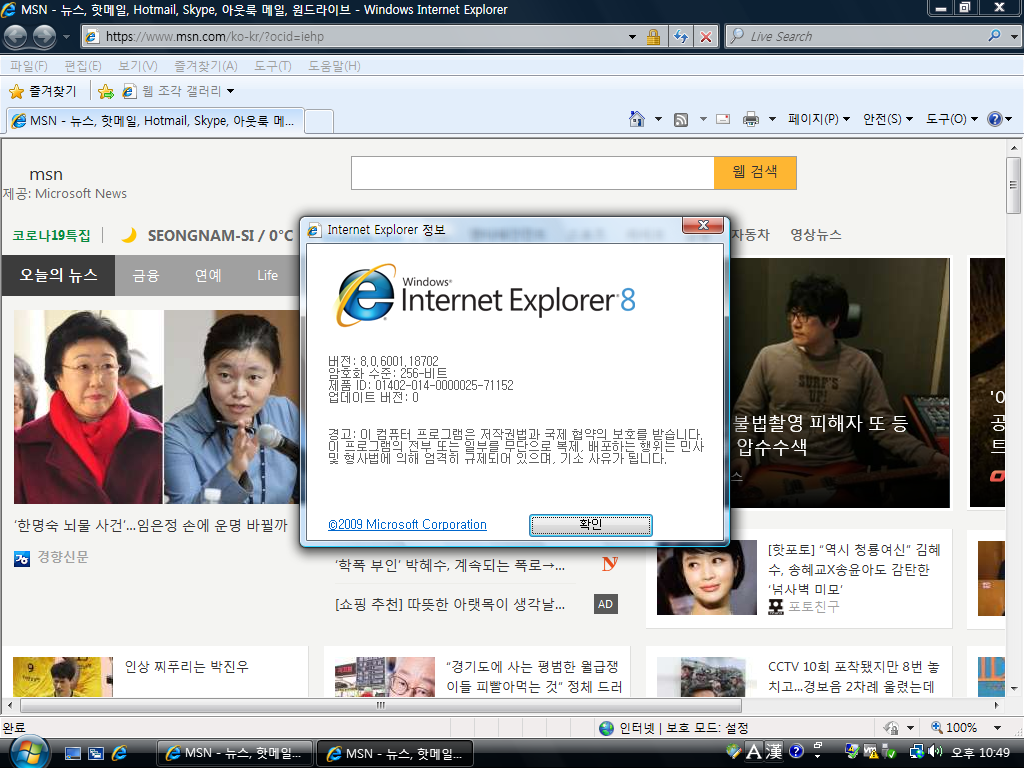Click the N source icon beside the 박혜수 headline

(609, 564)
